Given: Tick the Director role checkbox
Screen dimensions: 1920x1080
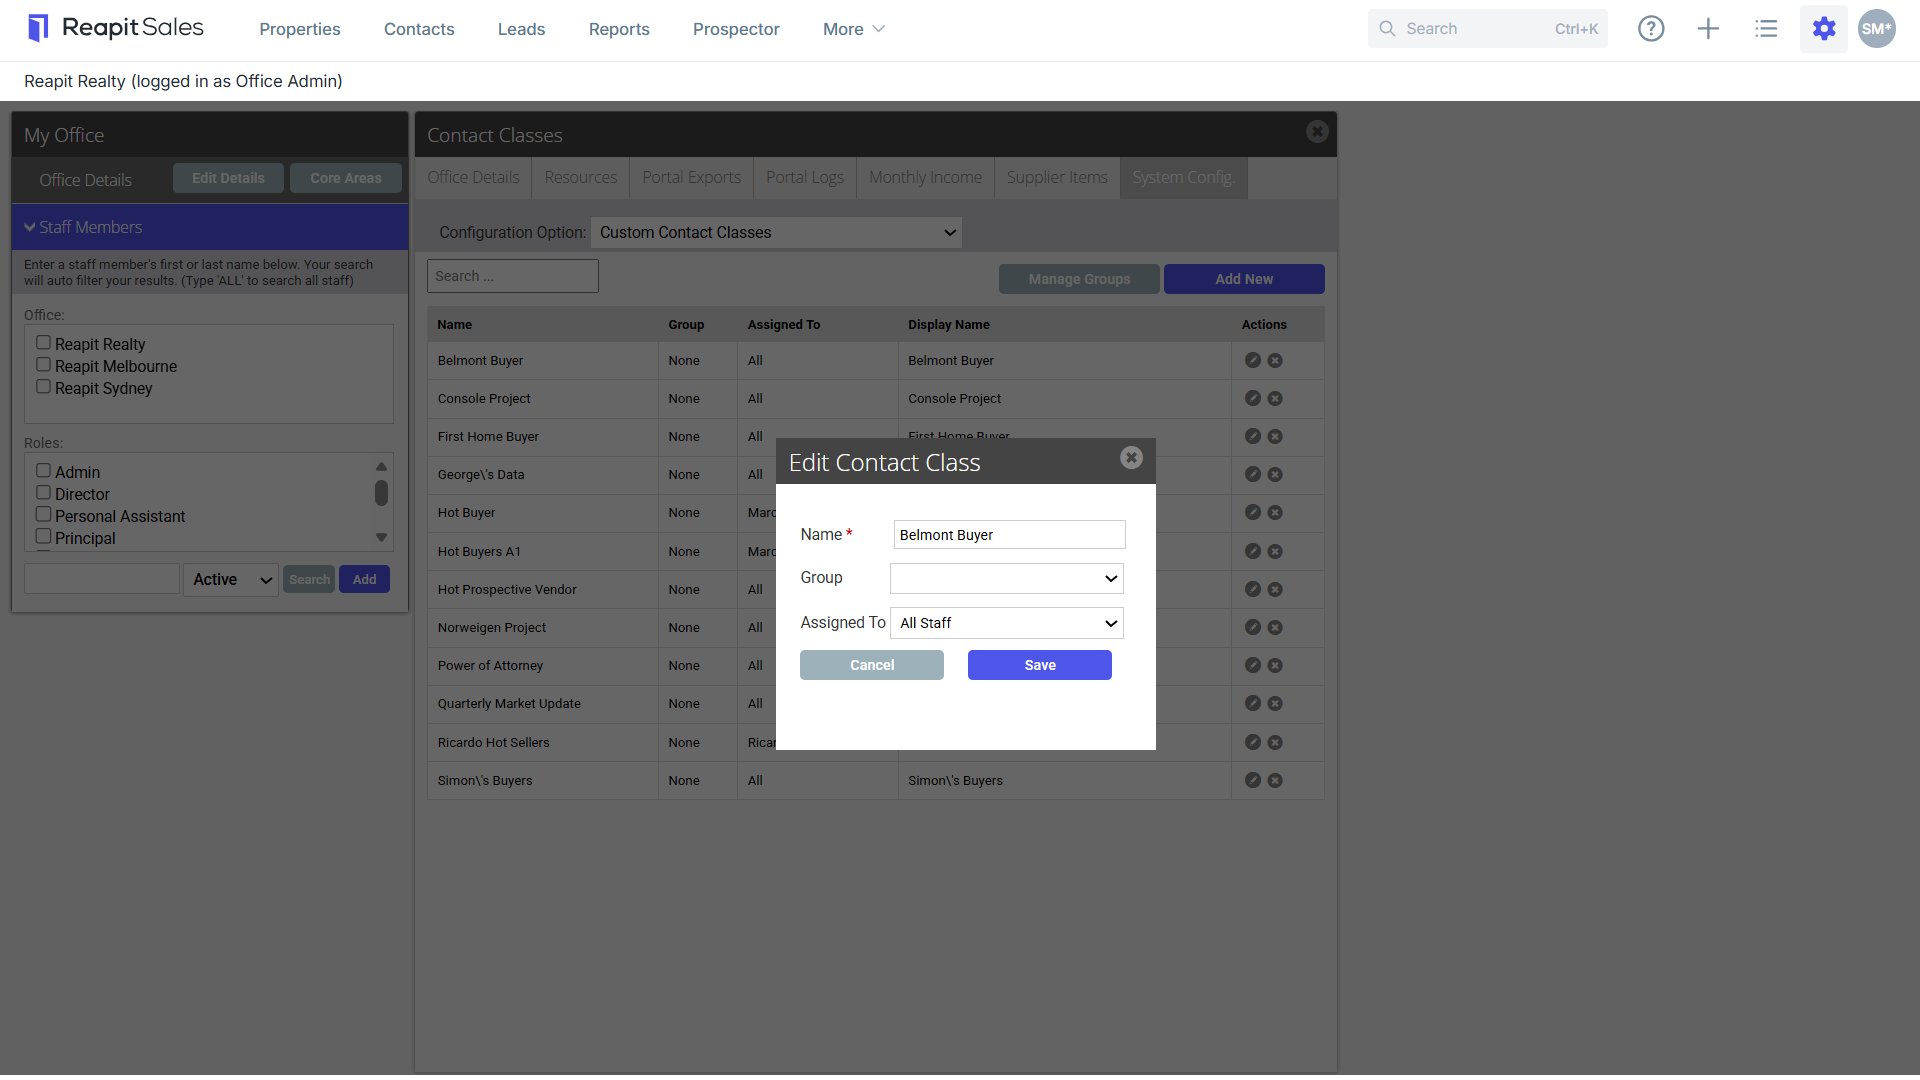Looking at the screenshot, I should point(43,493).
